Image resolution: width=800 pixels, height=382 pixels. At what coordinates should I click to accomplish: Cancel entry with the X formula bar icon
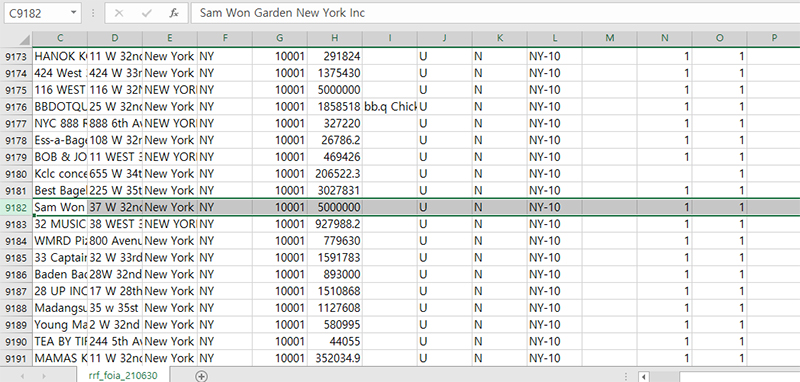click(x=119, y=13)
